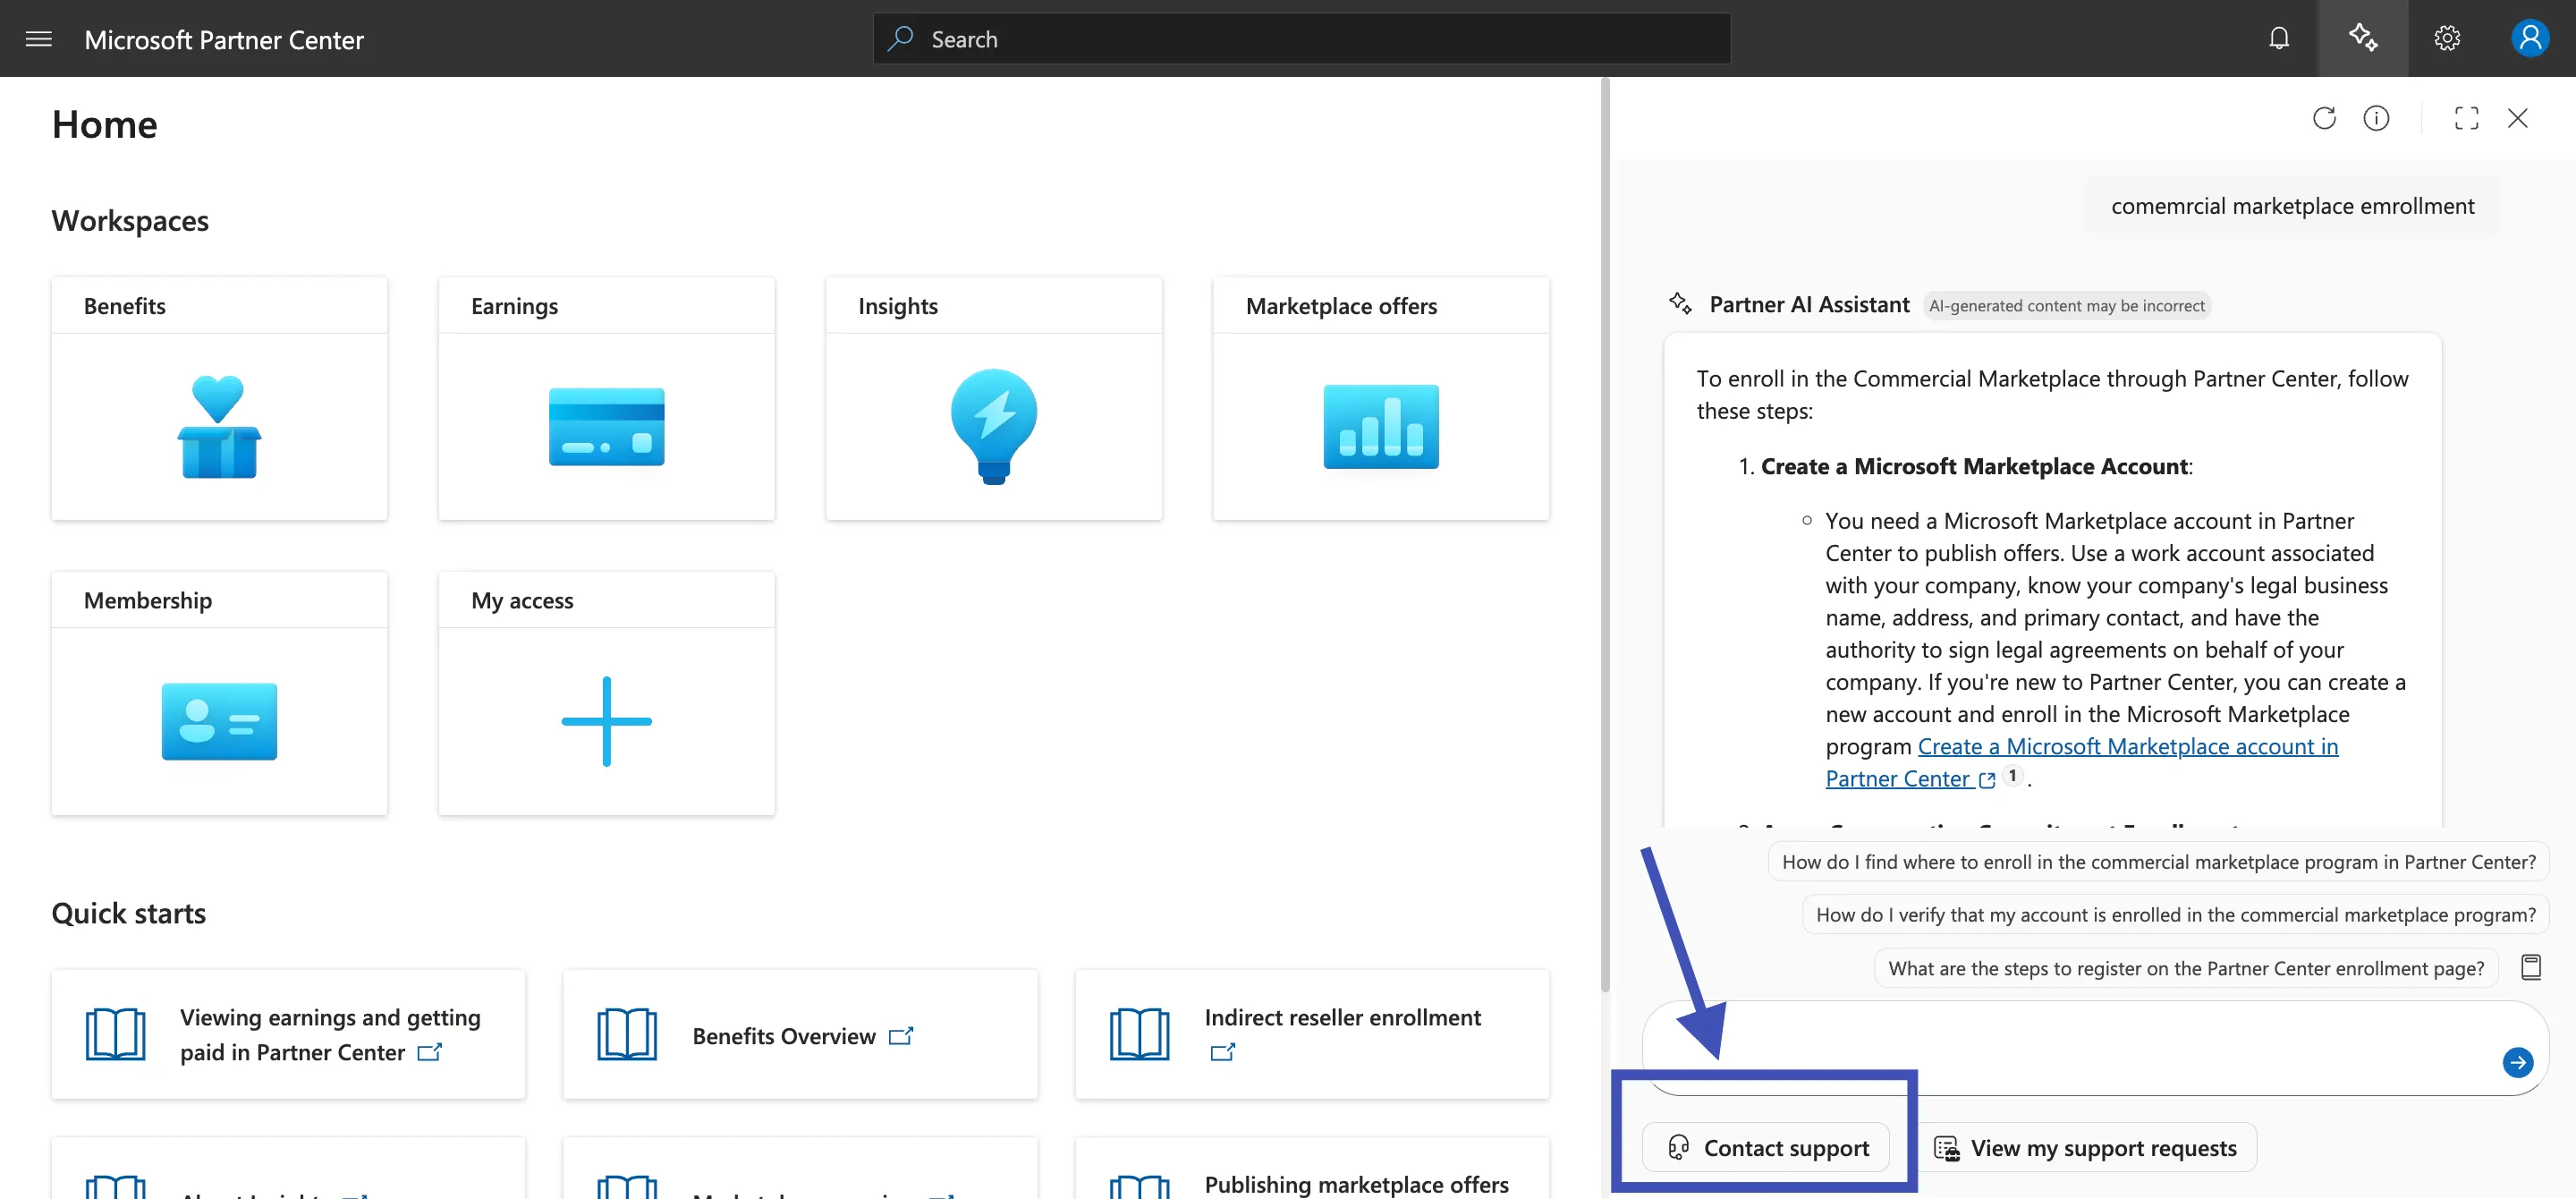Refresh the AI Assistant conversation
The width and height of the screenshot is (2576, 1199).
[2324, 118]
